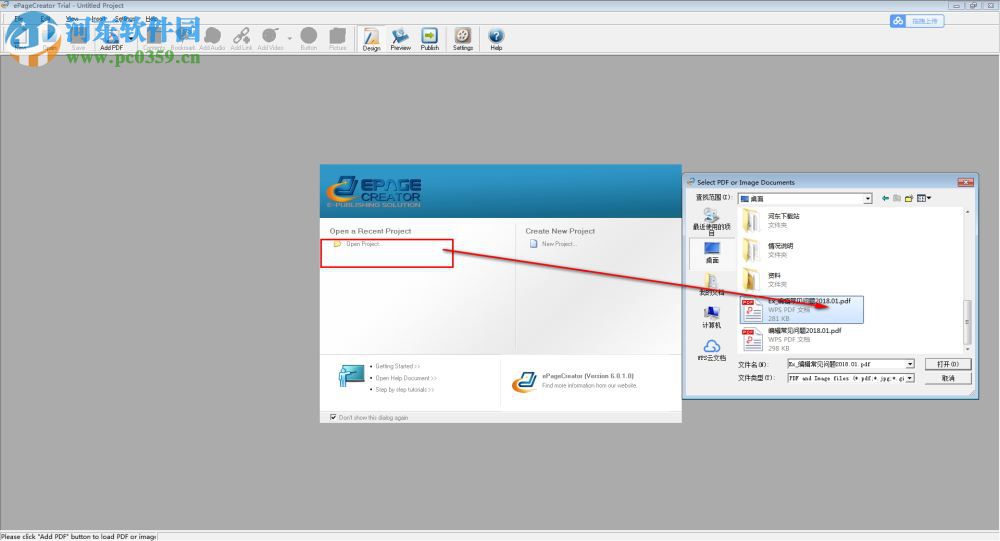
Task: Click the 打开 (Open) button
Action: point(948,364)
